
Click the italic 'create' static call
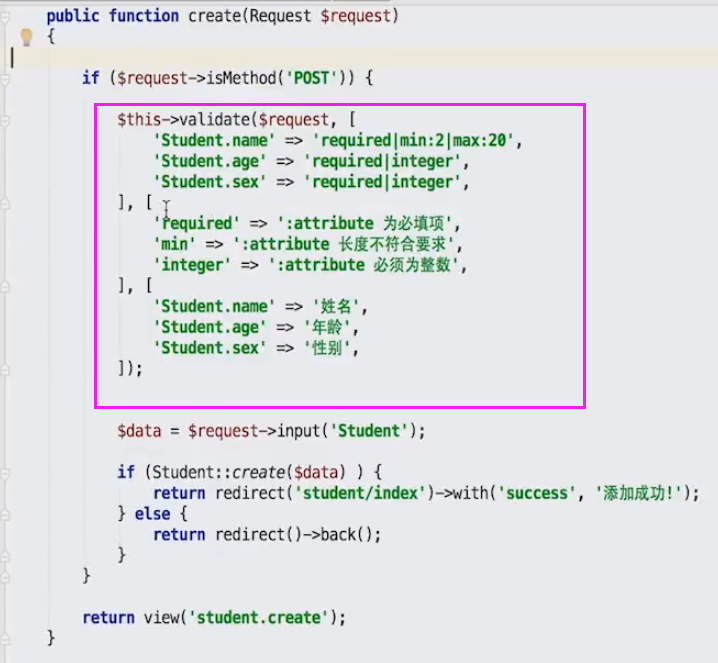pyautogui.click(x=259, y=473)
